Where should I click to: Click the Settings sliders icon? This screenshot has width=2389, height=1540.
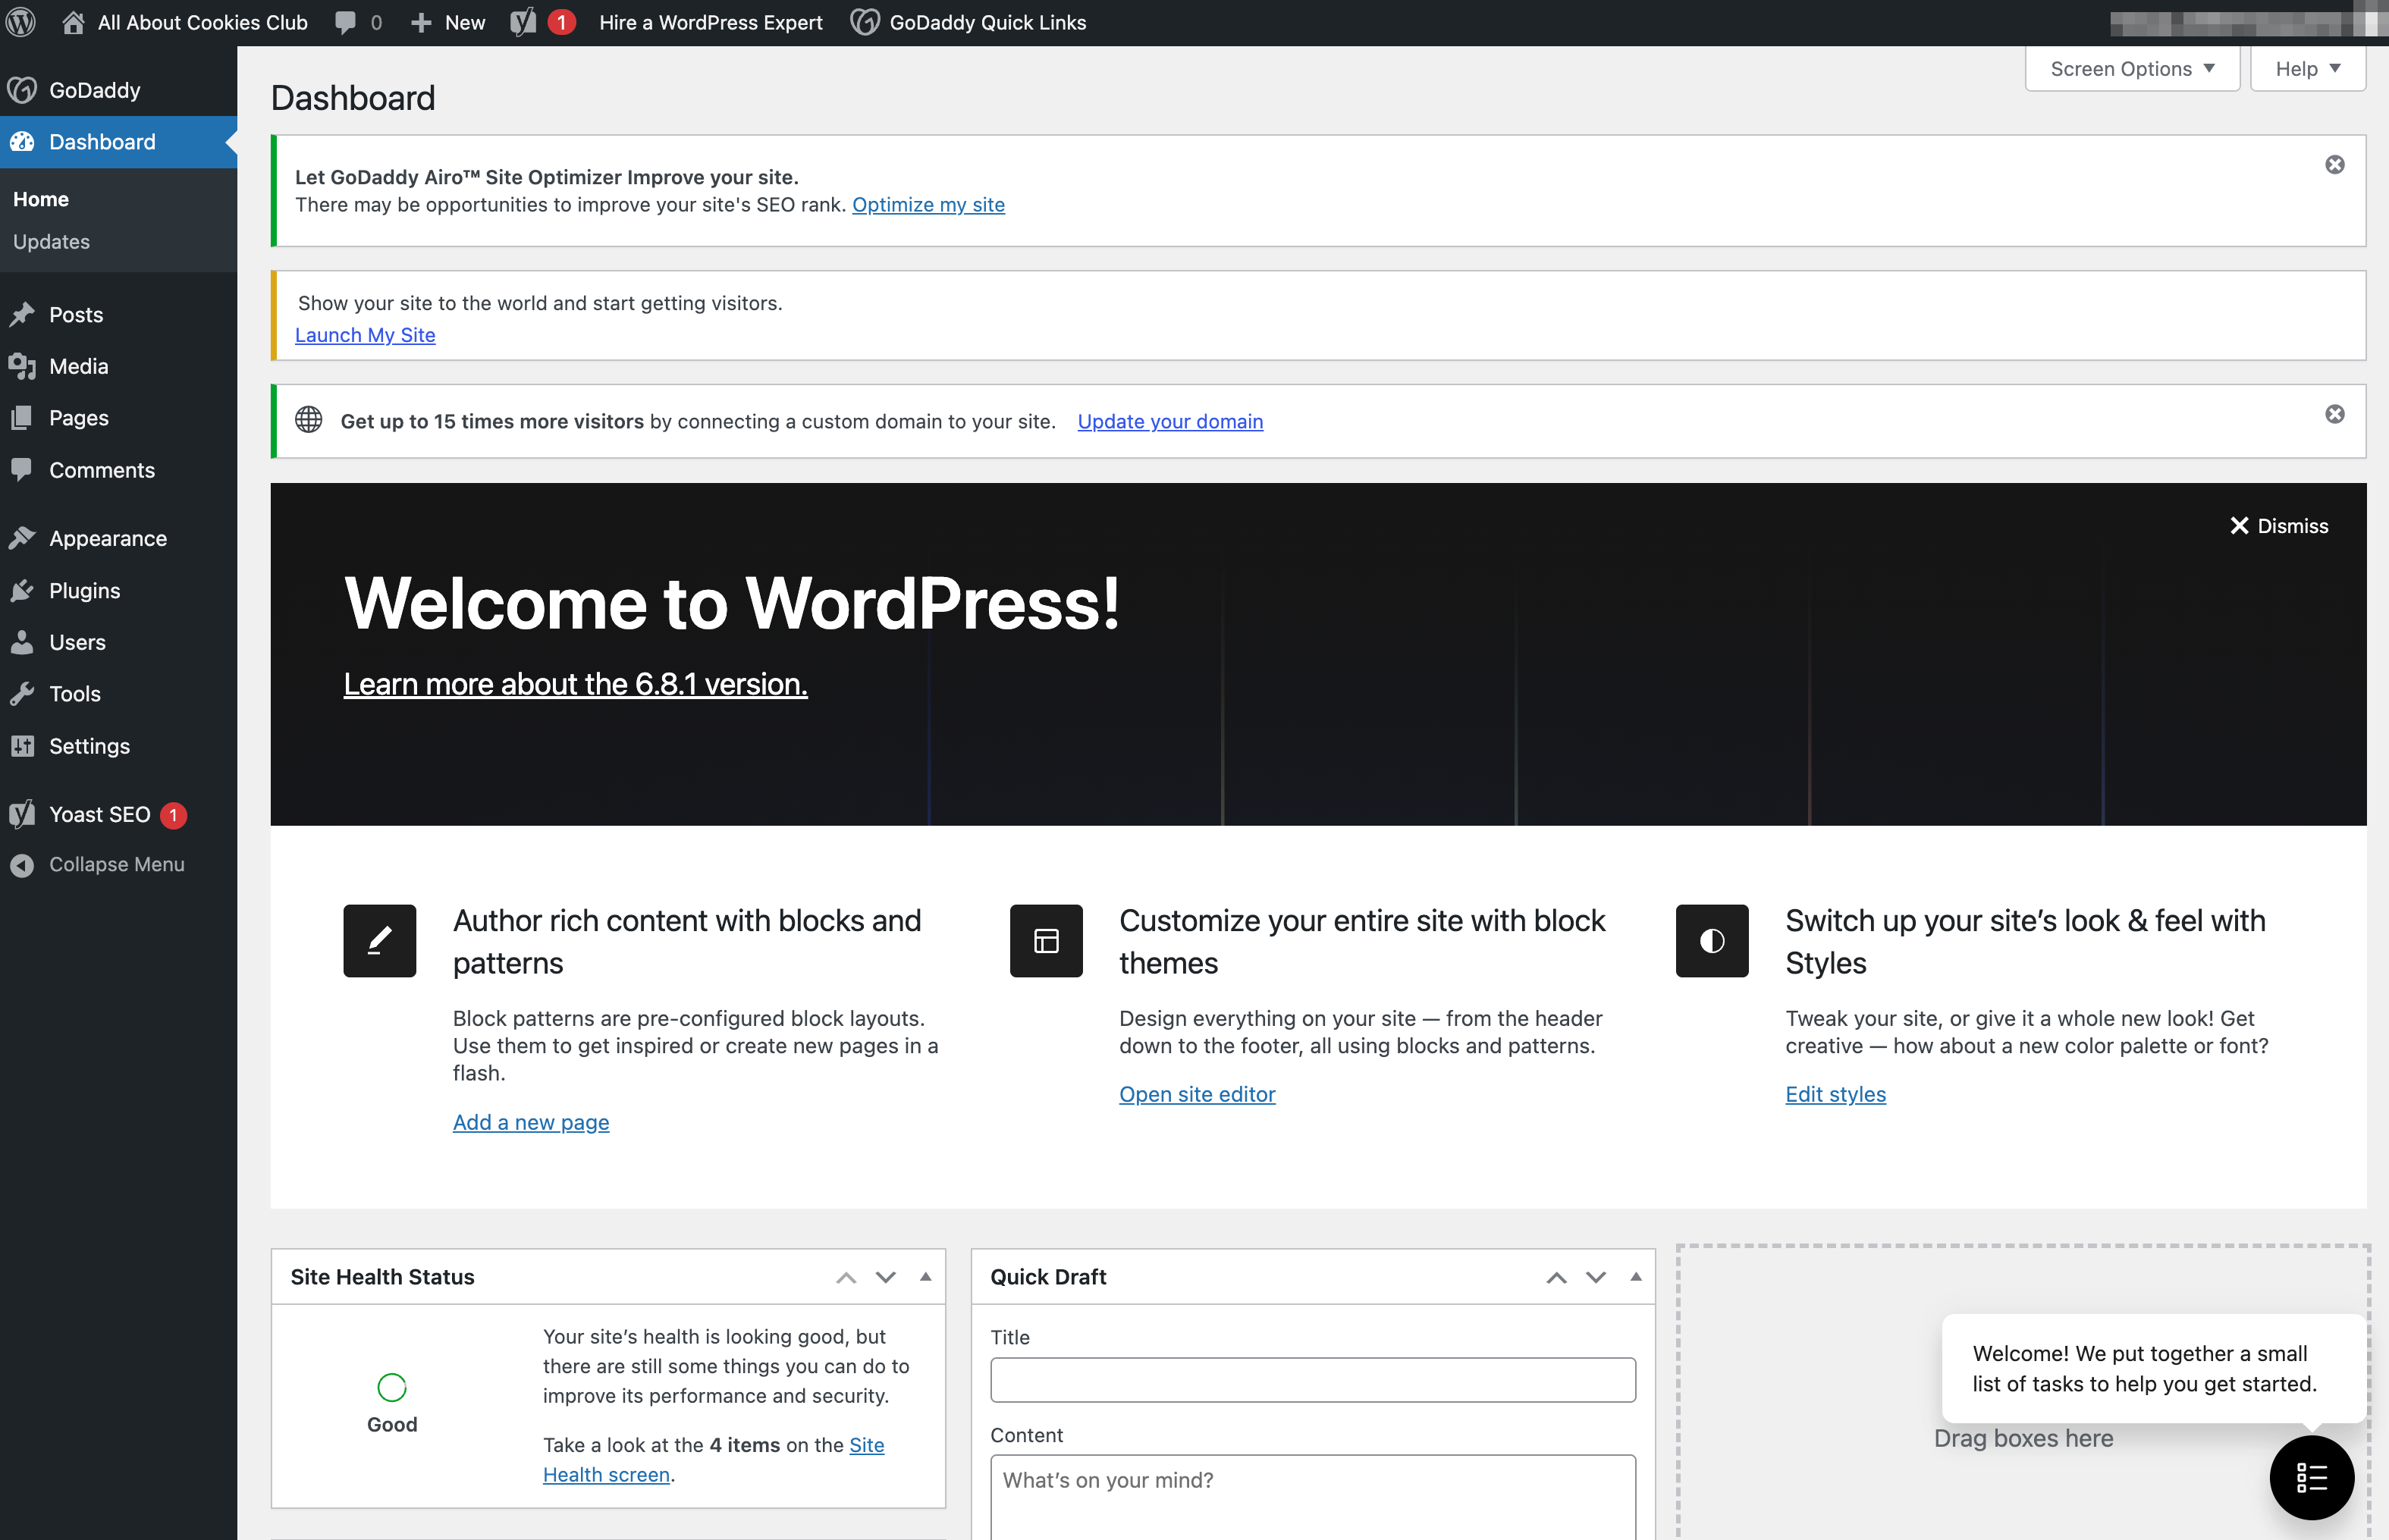pyautogui.click(x=22, y=746)
